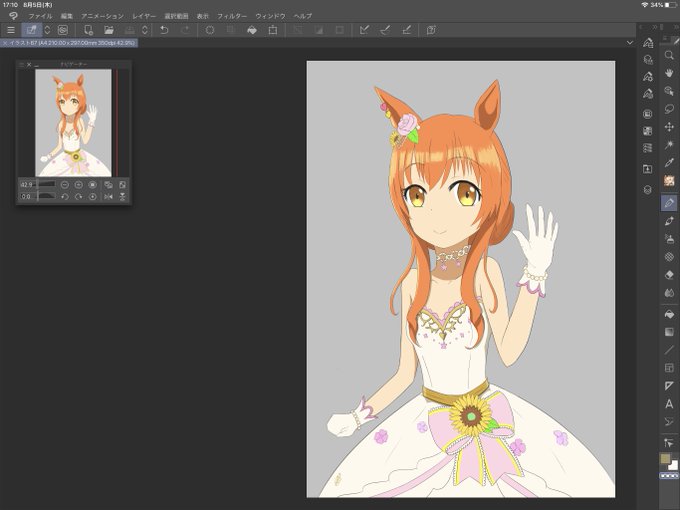
Task: Select the Operation object tool
Action: 669,91
